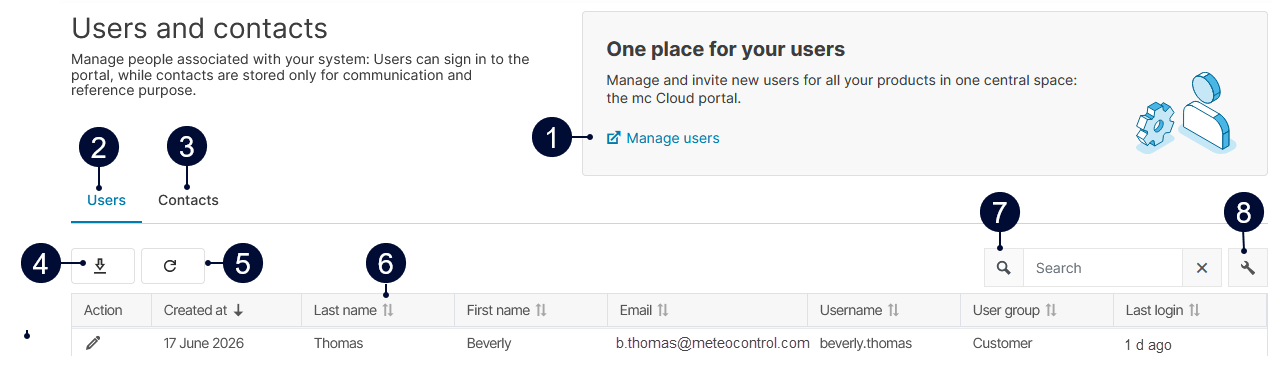
Task: Switch to the Users tab
Action: (106, 200)
